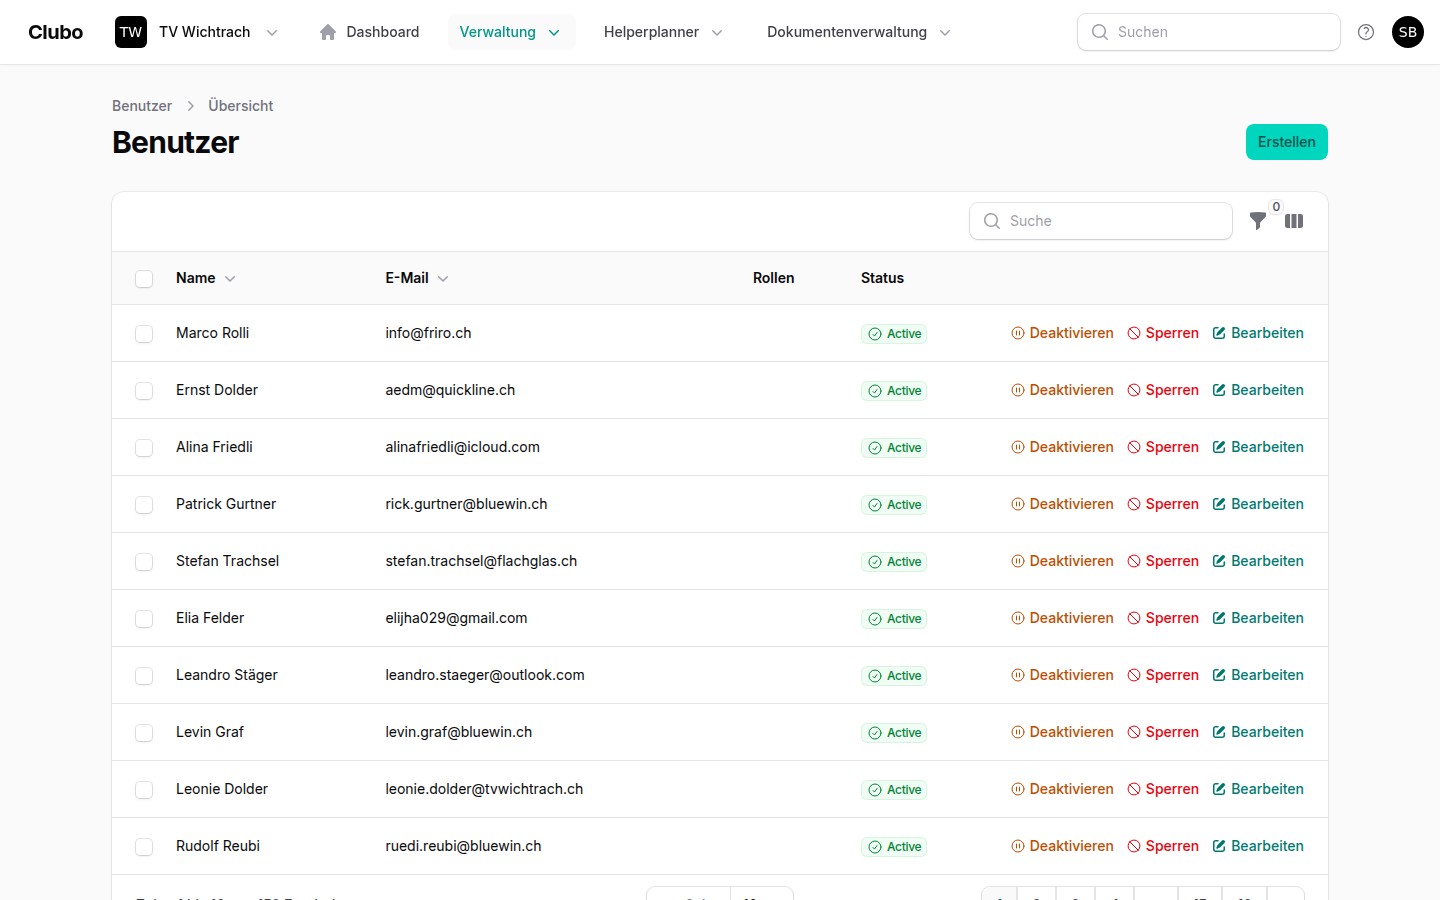The height and width of the screenshot is (900, 1440).
Task: Select all rows via header checkbox
Action: (144, 279)
